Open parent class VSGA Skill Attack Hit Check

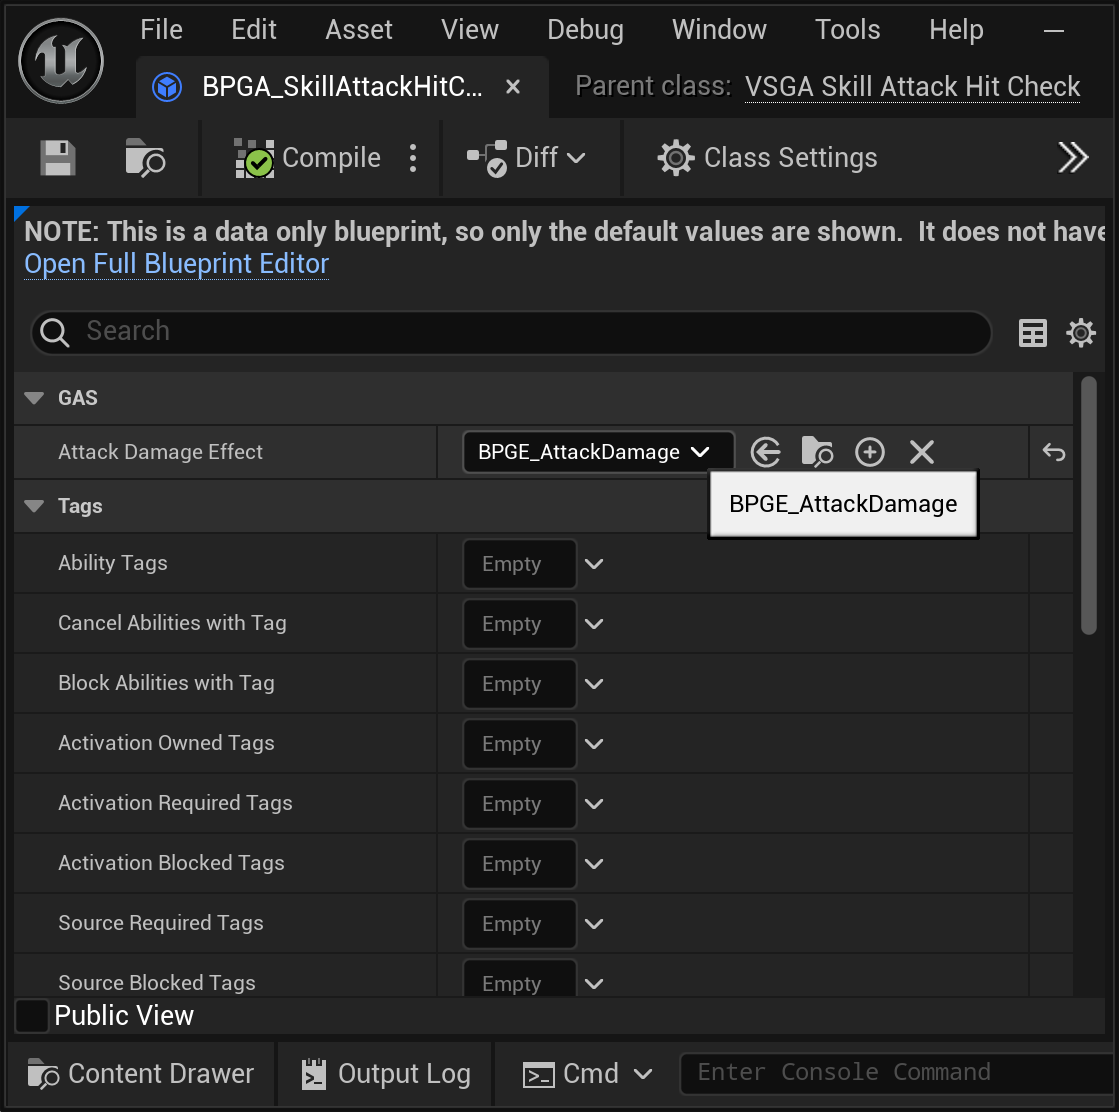(x=912, y=87)
